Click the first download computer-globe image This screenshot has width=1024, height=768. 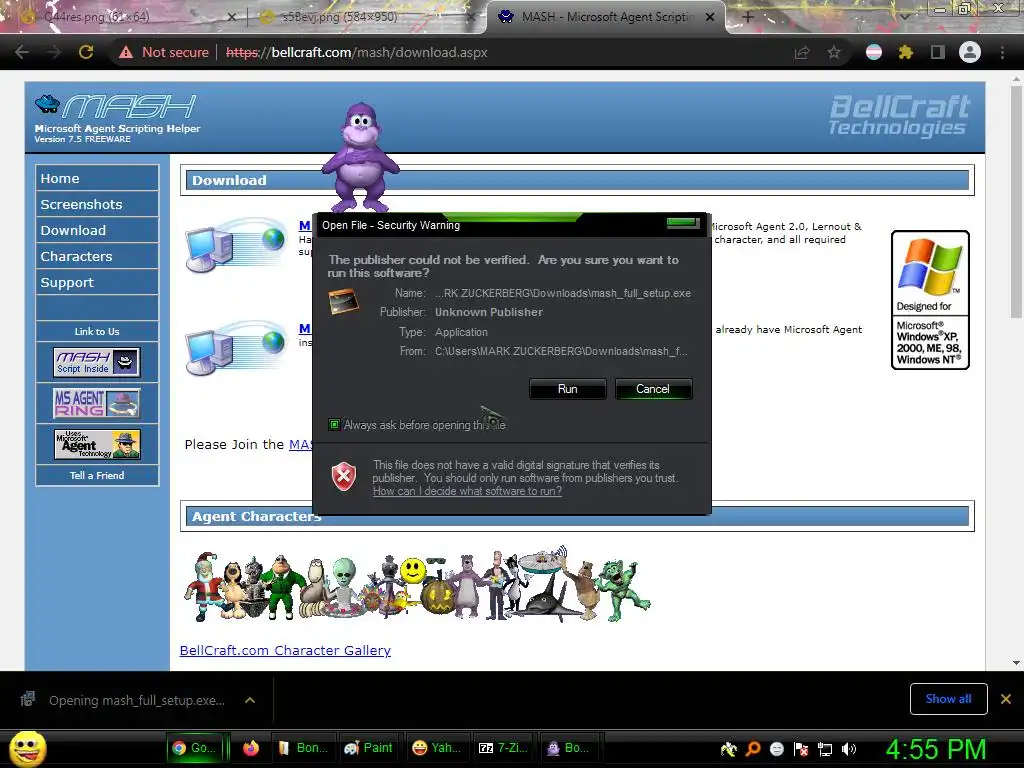point(236,245)
